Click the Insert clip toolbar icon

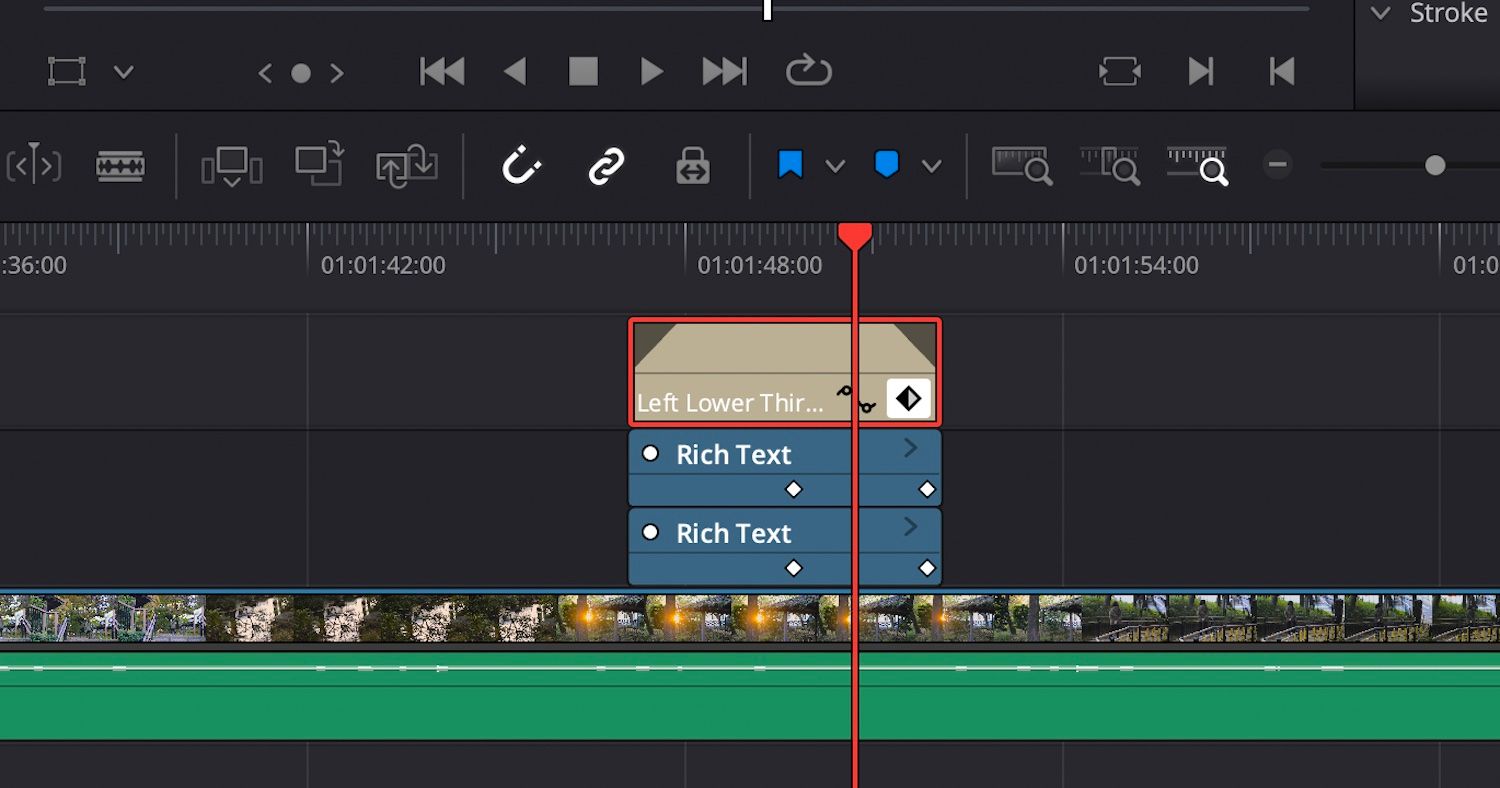tap(231, 166)
